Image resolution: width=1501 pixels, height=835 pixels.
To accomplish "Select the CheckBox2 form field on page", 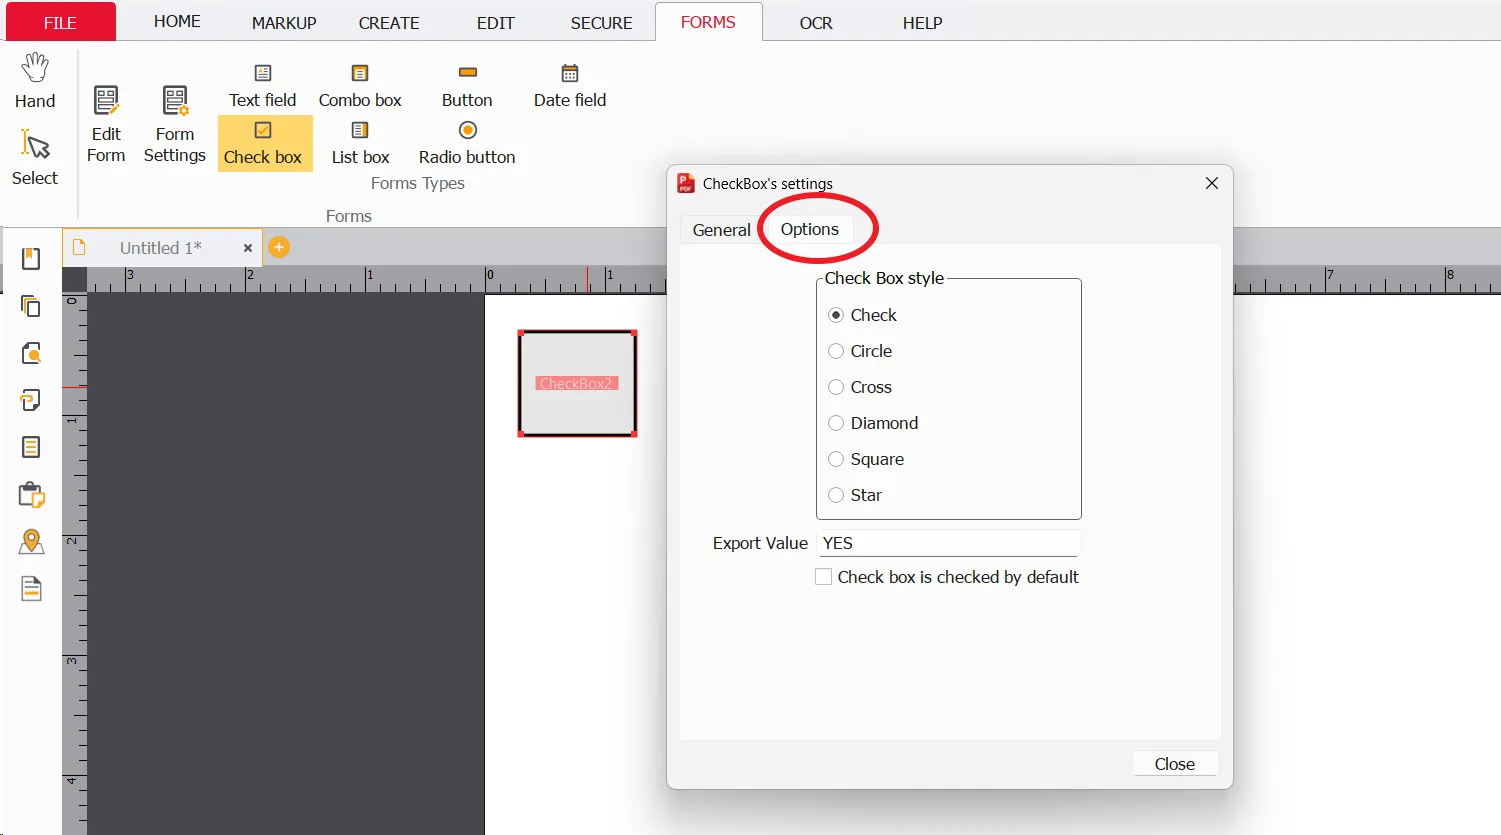I will point(577,383).
